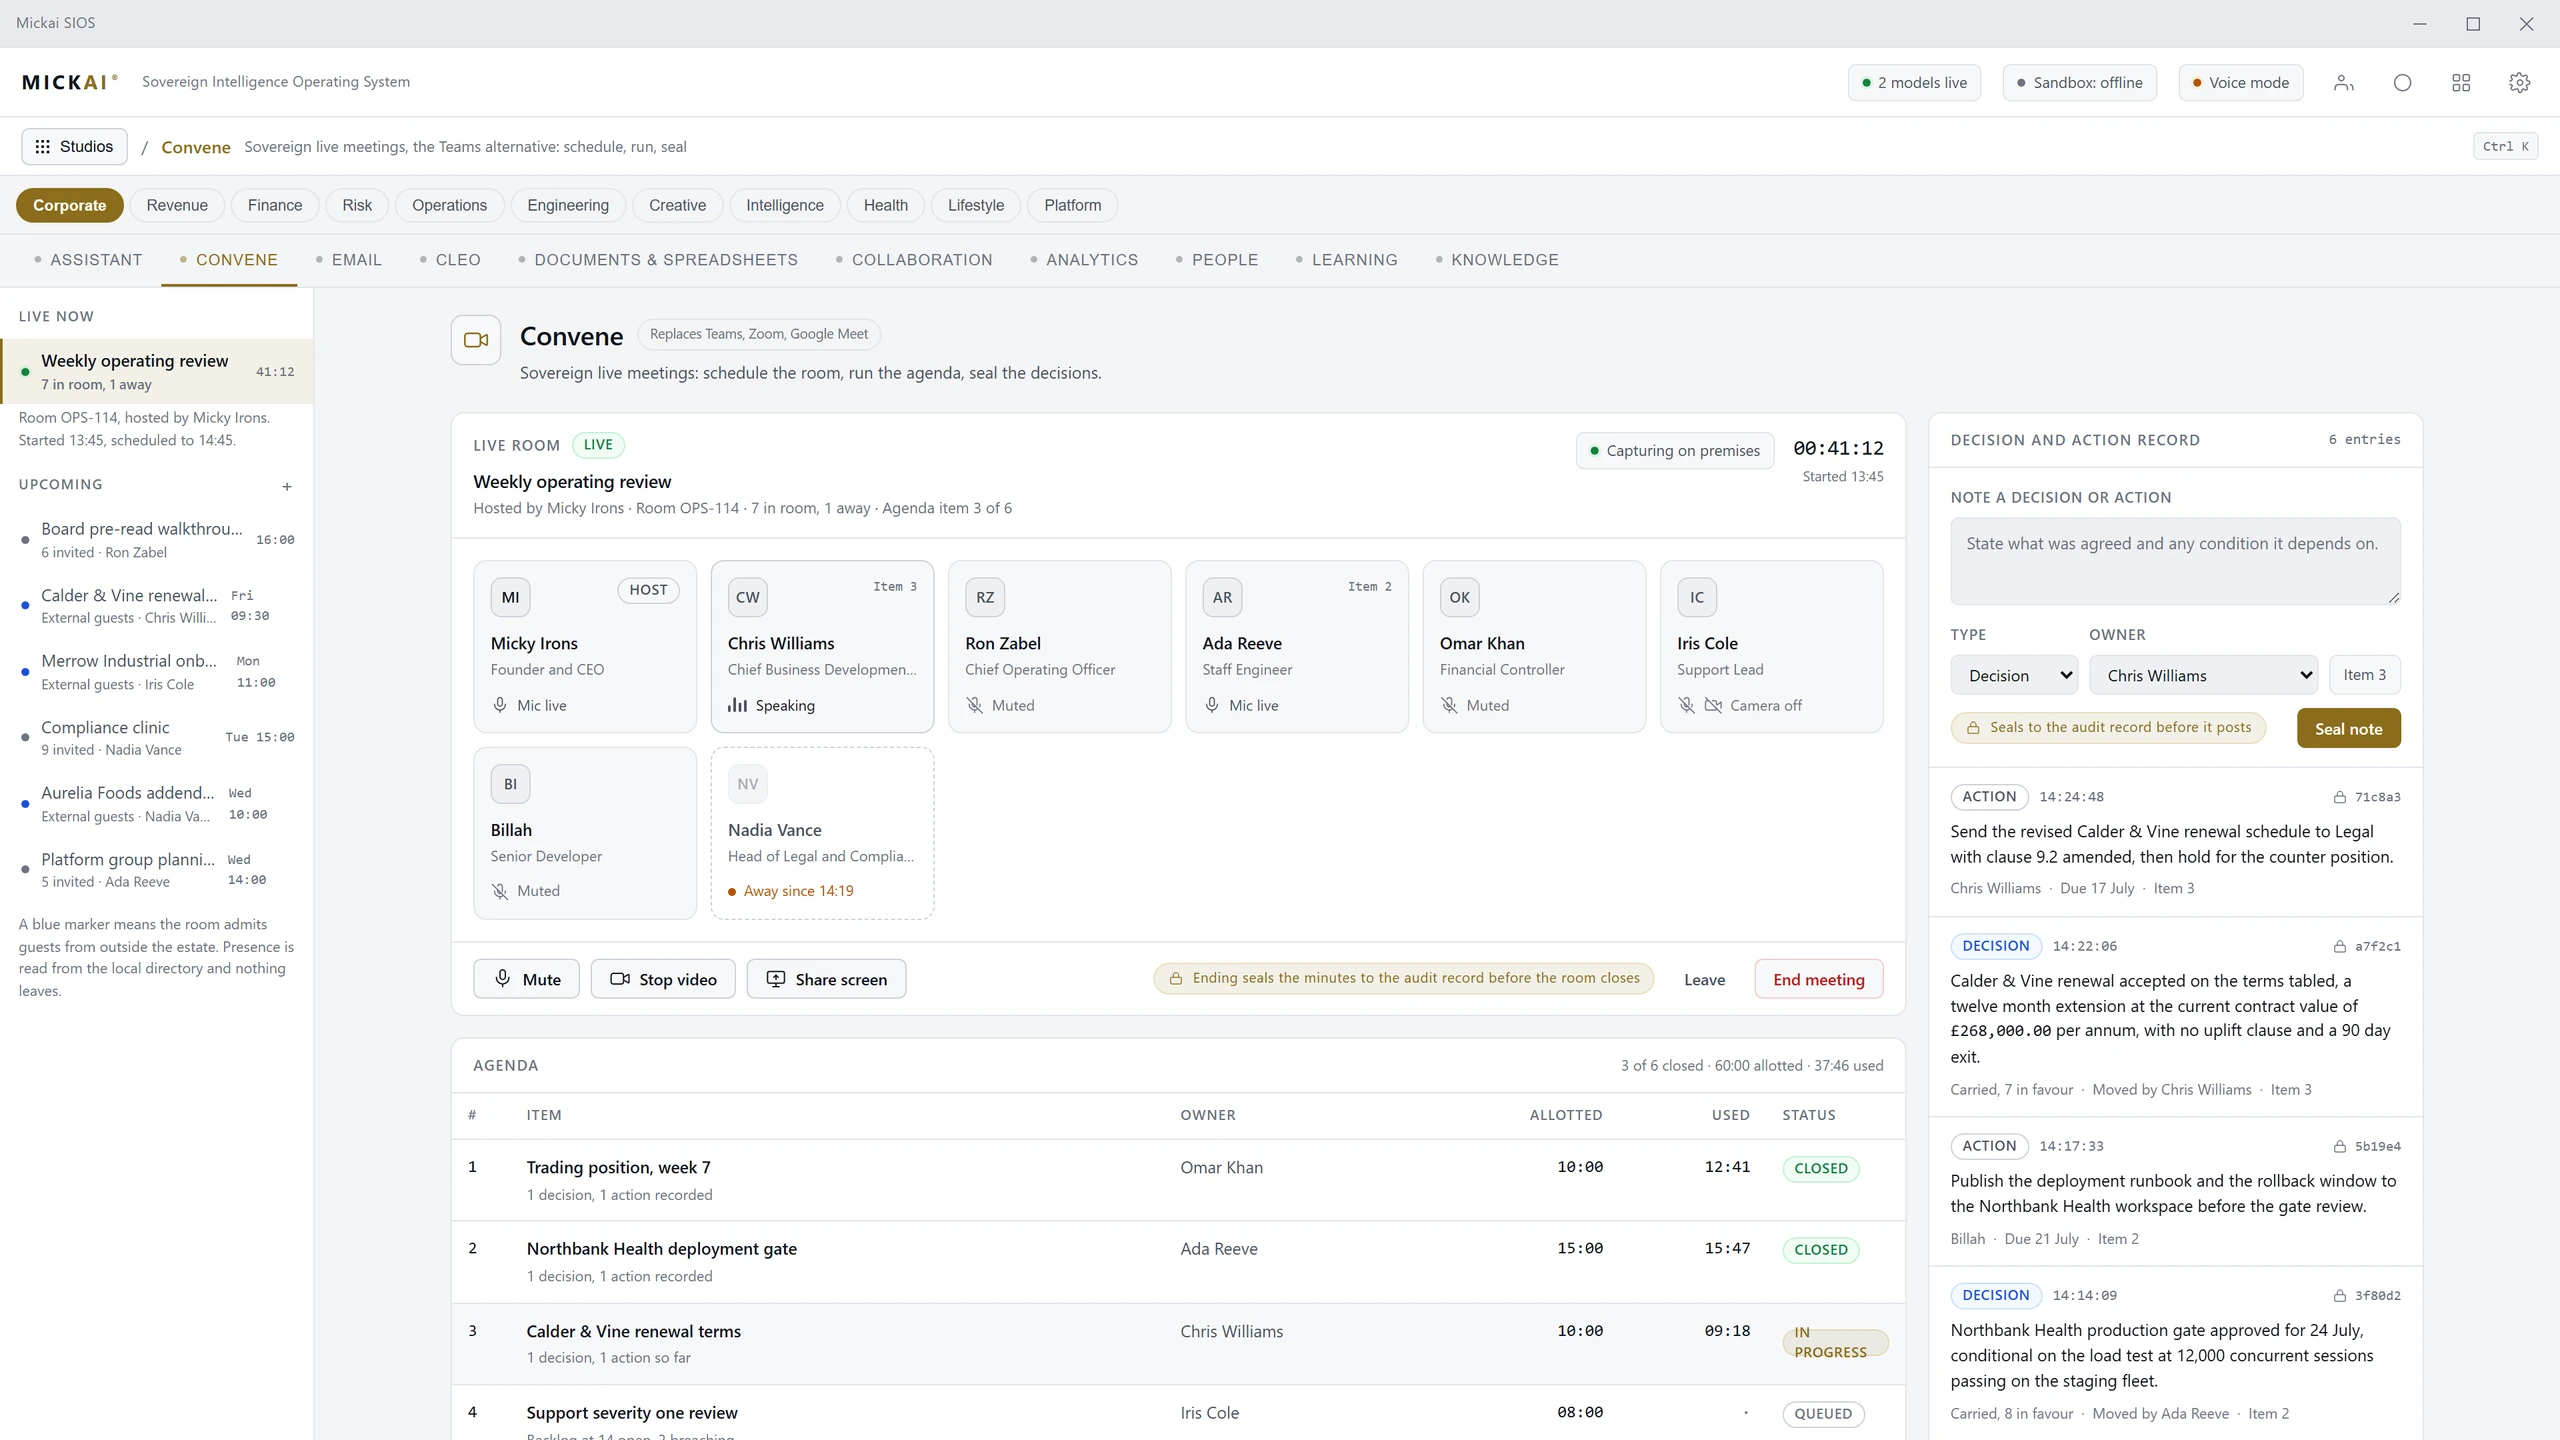The height and width of the screenshot is (1440, 2560).
Task: Click Omar Khan's muted mic icon
Action: [1449, 705]
